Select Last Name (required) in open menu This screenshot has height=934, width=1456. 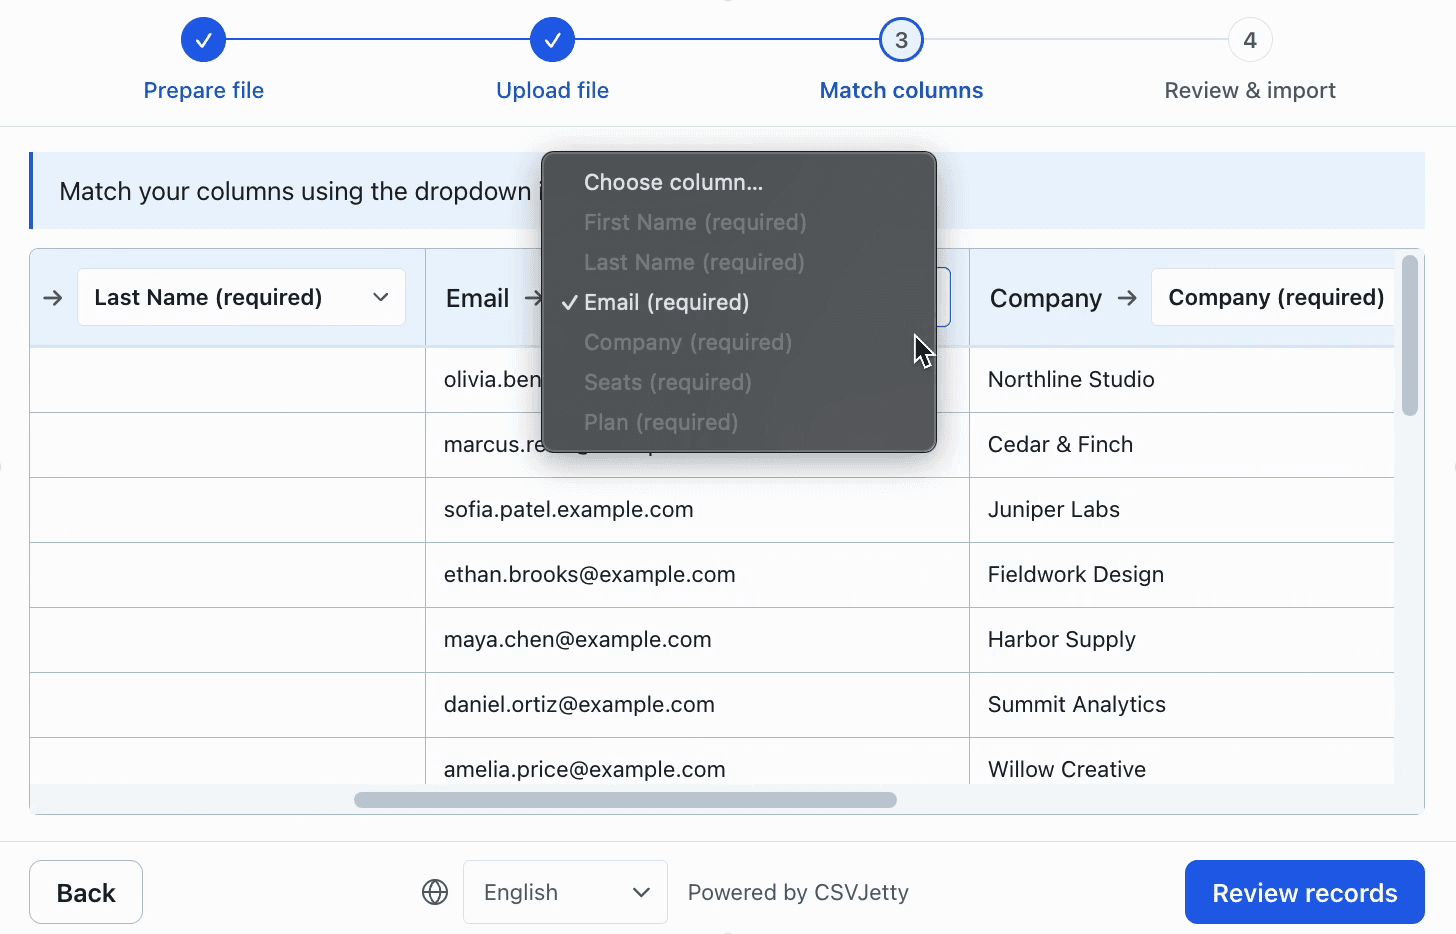point(738,262)
